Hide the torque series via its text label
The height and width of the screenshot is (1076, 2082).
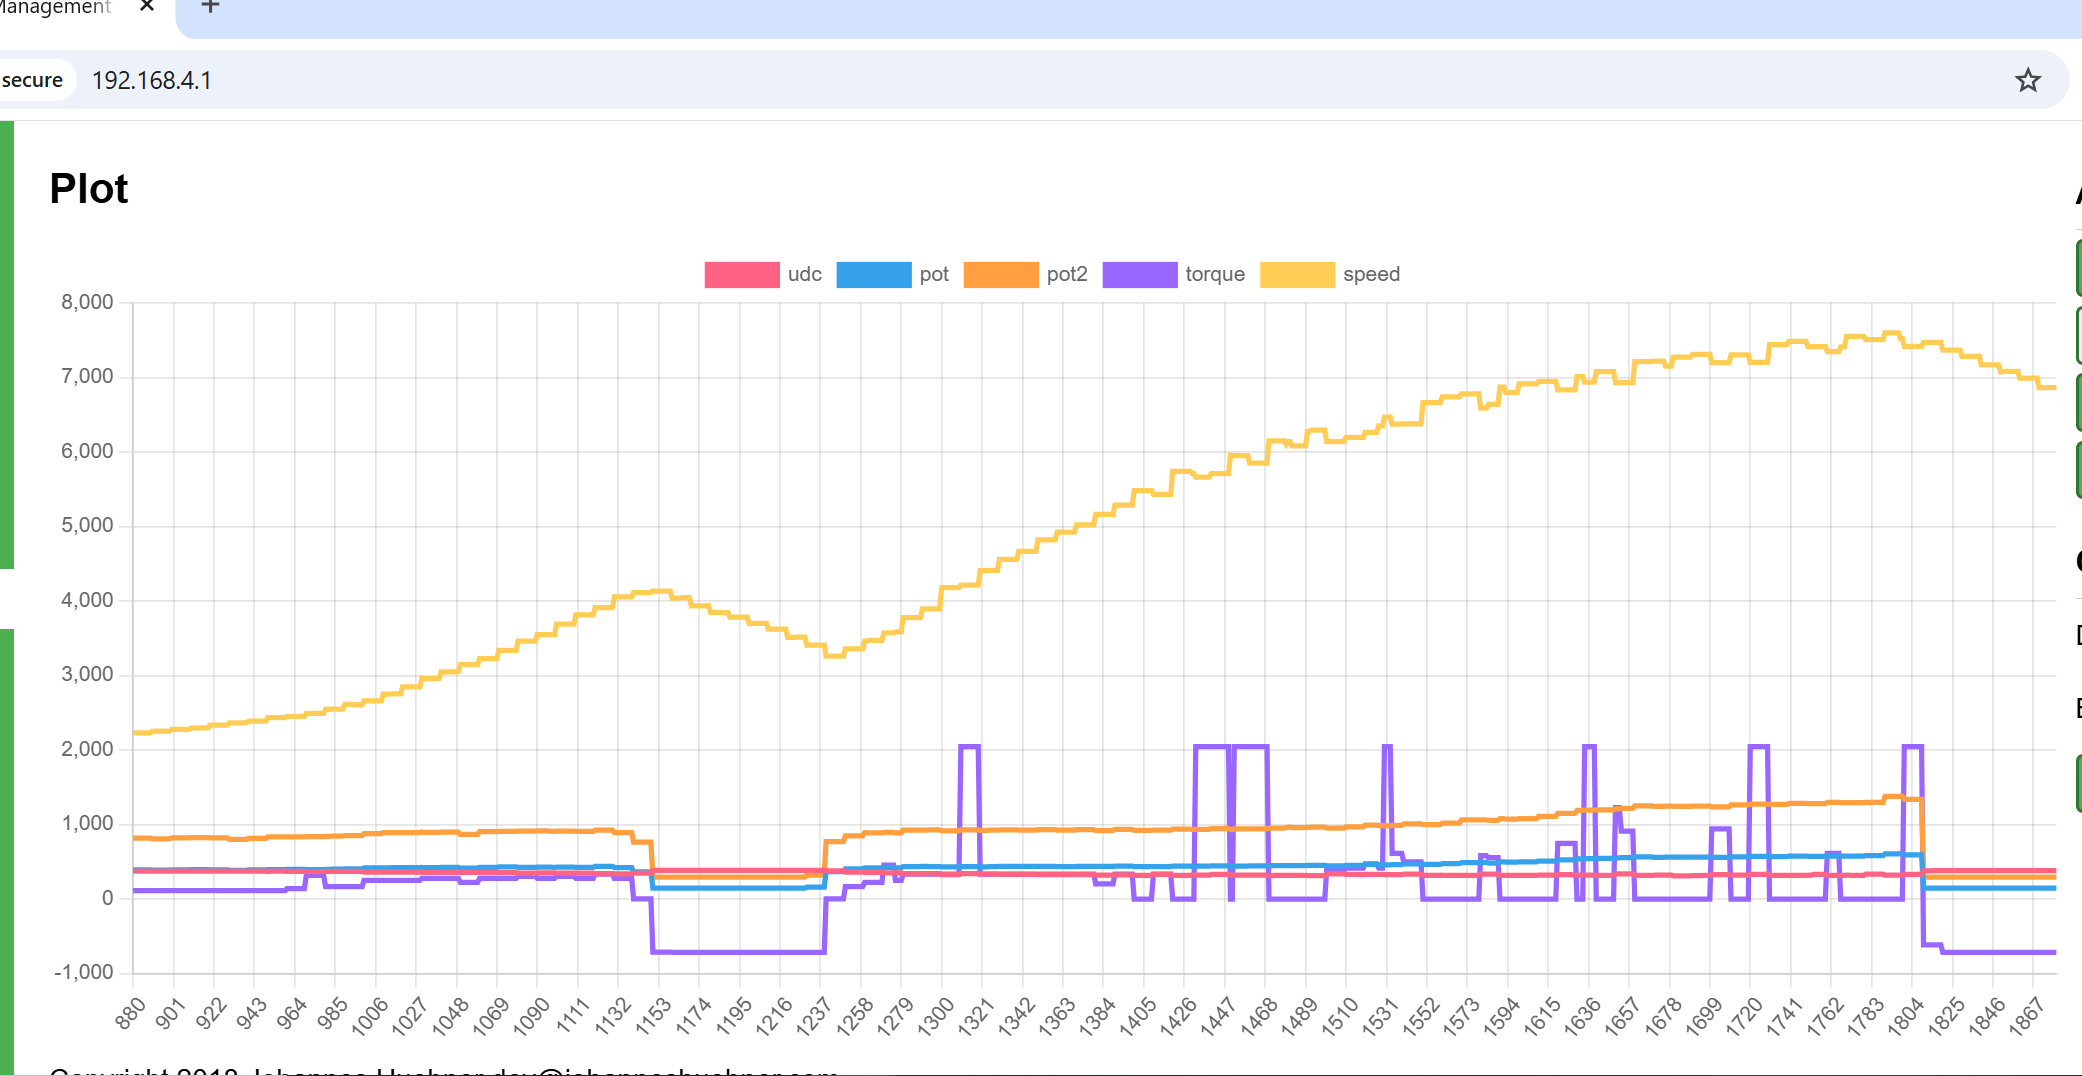(x=1214, y=274)
